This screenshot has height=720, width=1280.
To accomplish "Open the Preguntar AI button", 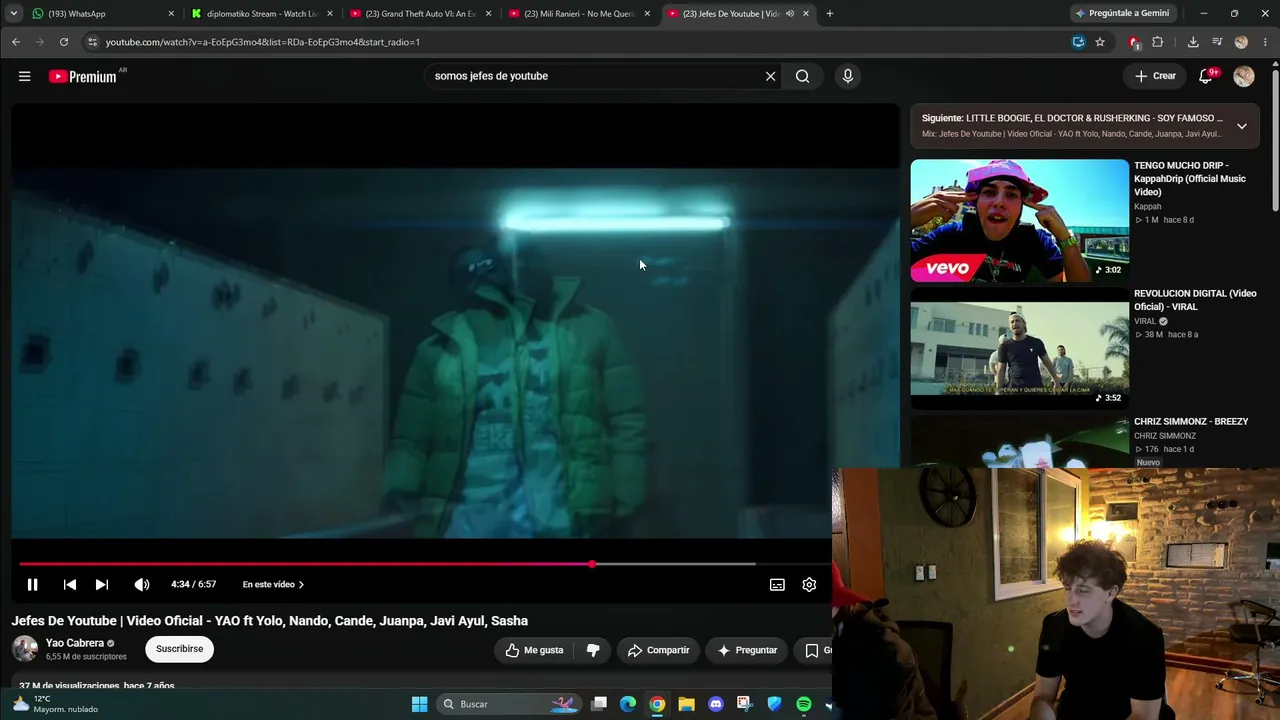I will pos(746,650).
